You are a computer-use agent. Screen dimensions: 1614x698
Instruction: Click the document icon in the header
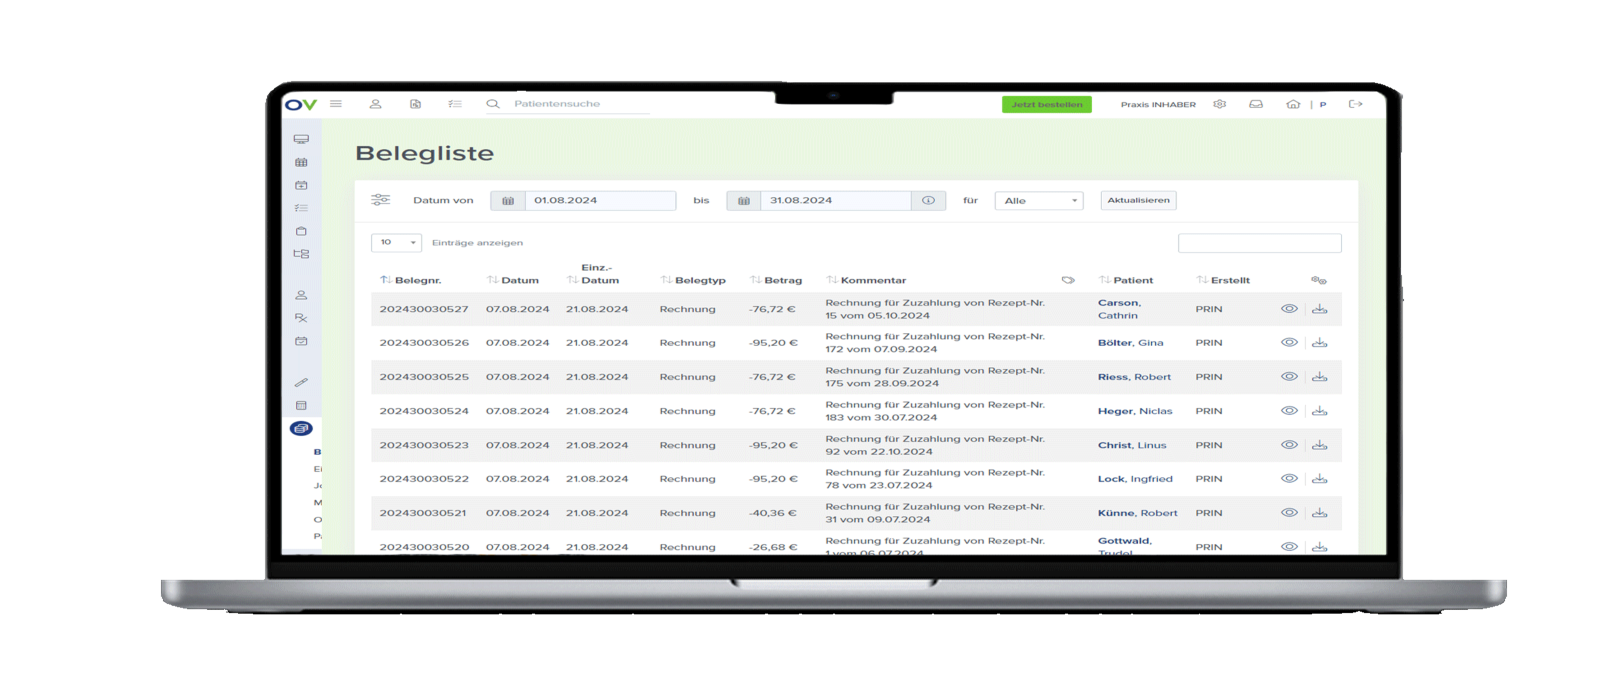415,104
